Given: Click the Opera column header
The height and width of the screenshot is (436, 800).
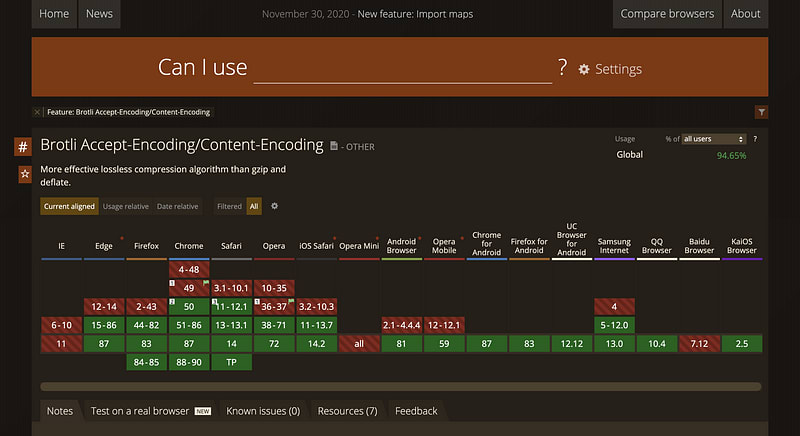Looking at the screenshot, I should [274, 246].
